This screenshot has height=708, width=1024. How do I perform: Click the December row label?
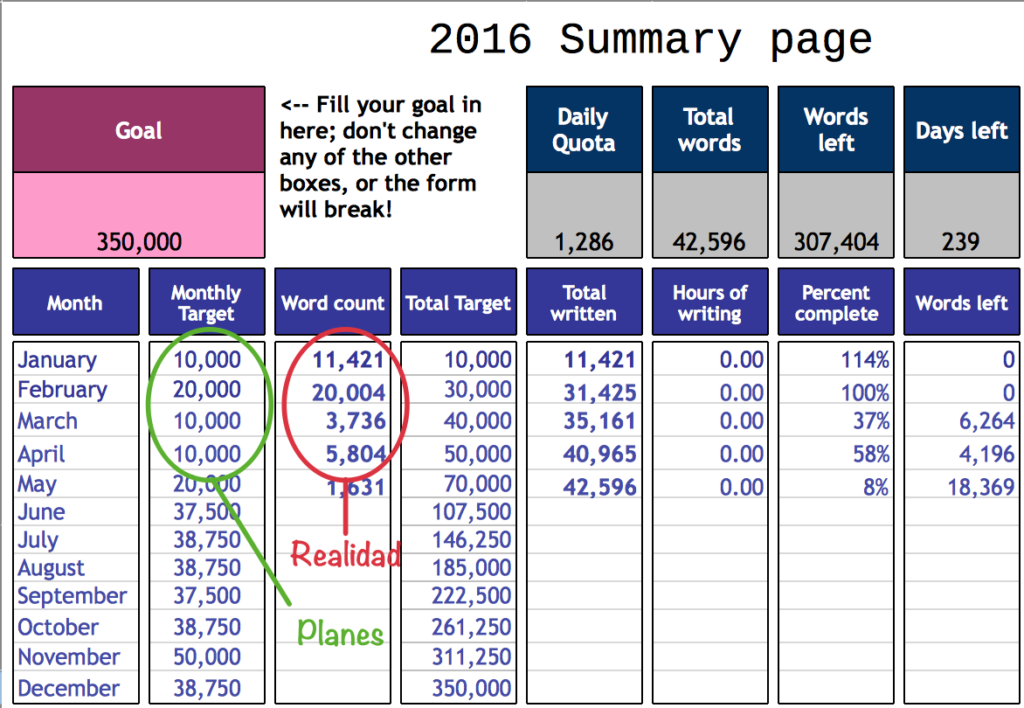(x=69, y=688)
